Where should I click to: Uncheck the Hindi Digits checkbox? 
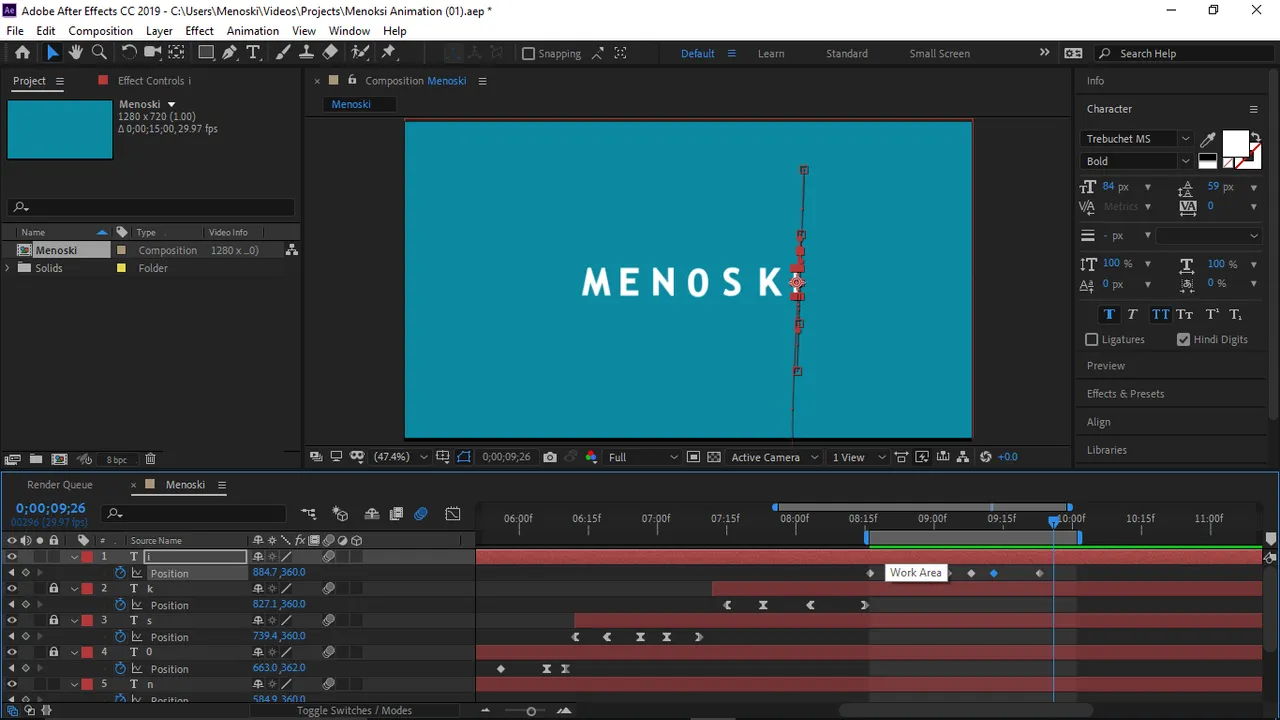tap(1184, 340)
